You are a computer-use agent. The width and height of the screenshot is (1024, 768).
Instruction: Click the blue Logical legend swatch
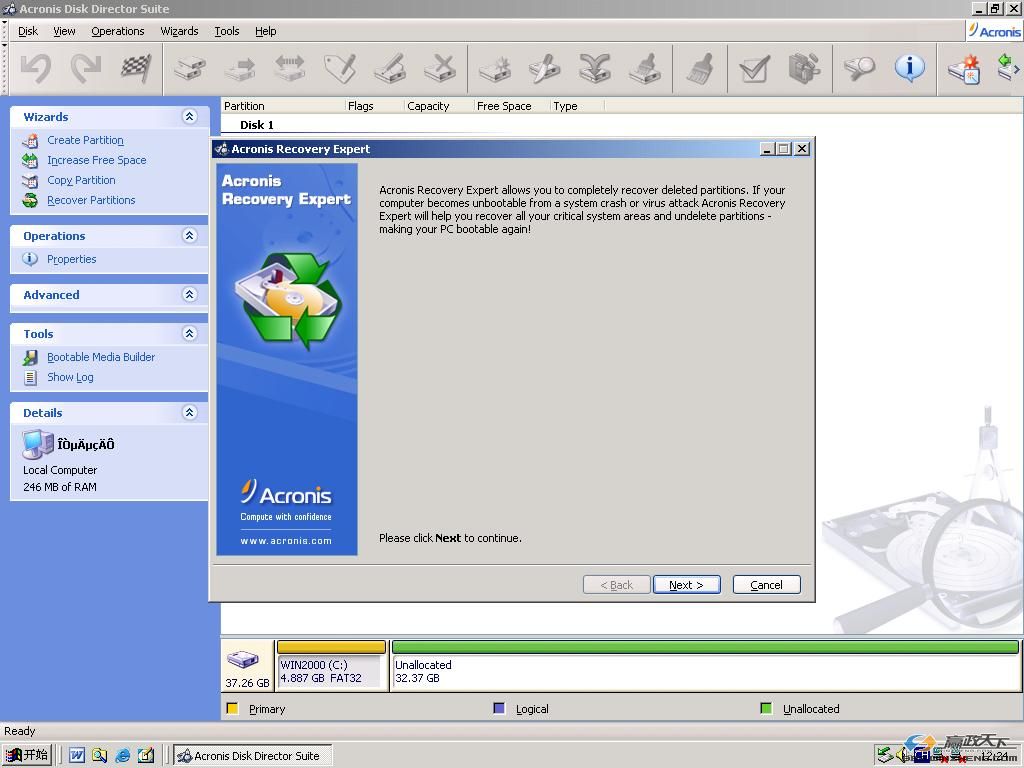click(x=499, y=709)
